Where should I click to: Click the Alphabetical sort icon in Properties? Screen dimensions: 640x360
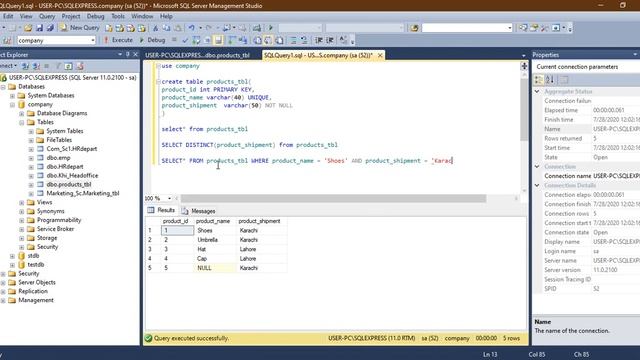click(x=550, y=80)
